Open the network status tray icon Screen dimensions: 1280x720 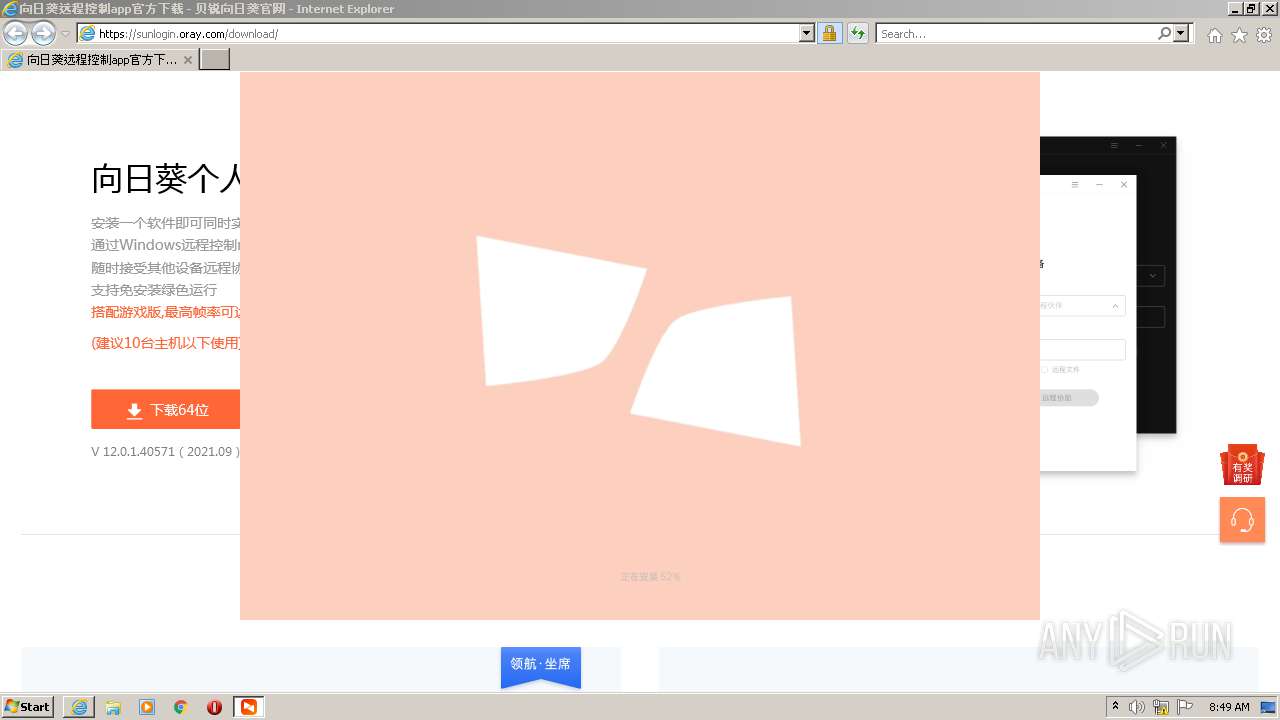[1161, 707]
